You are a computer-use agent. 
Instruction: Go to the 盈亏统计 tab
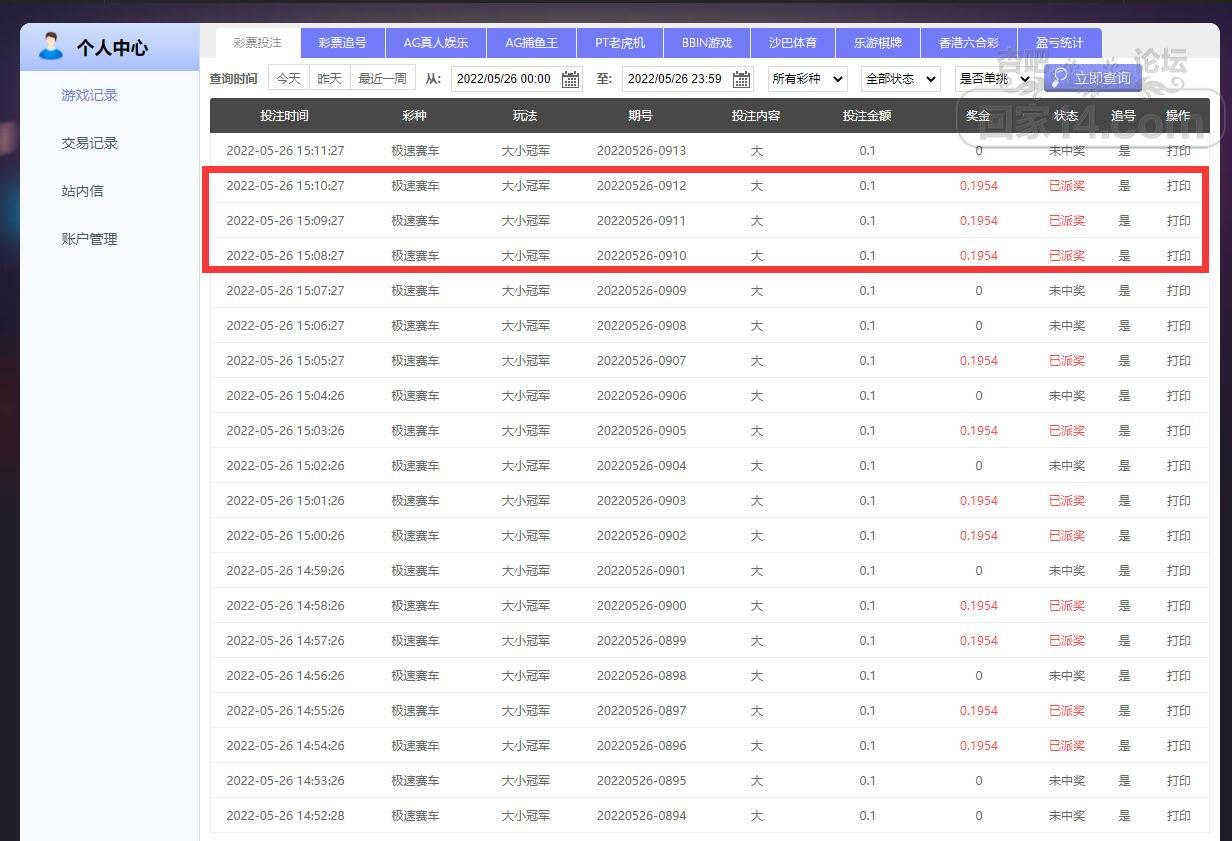point(1059,43)
